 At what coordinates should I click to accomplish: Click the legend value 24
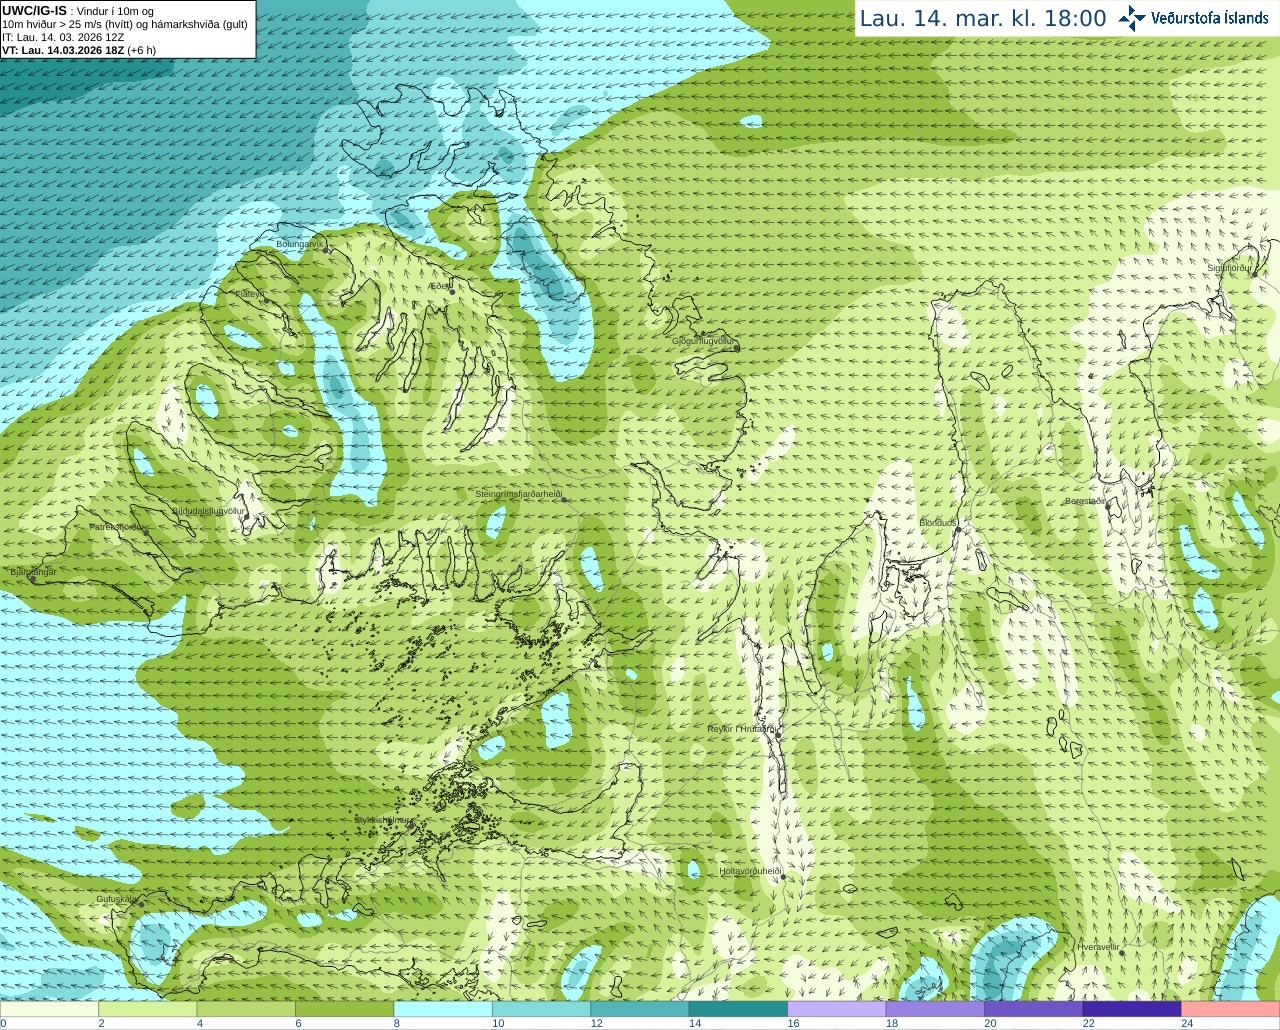(1187, 1023)
